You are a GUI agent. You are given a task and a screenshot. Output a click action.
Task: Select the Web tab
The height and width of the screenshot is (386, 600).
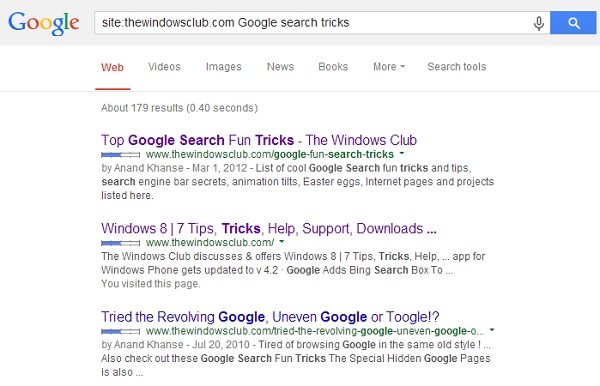[112, 67]
